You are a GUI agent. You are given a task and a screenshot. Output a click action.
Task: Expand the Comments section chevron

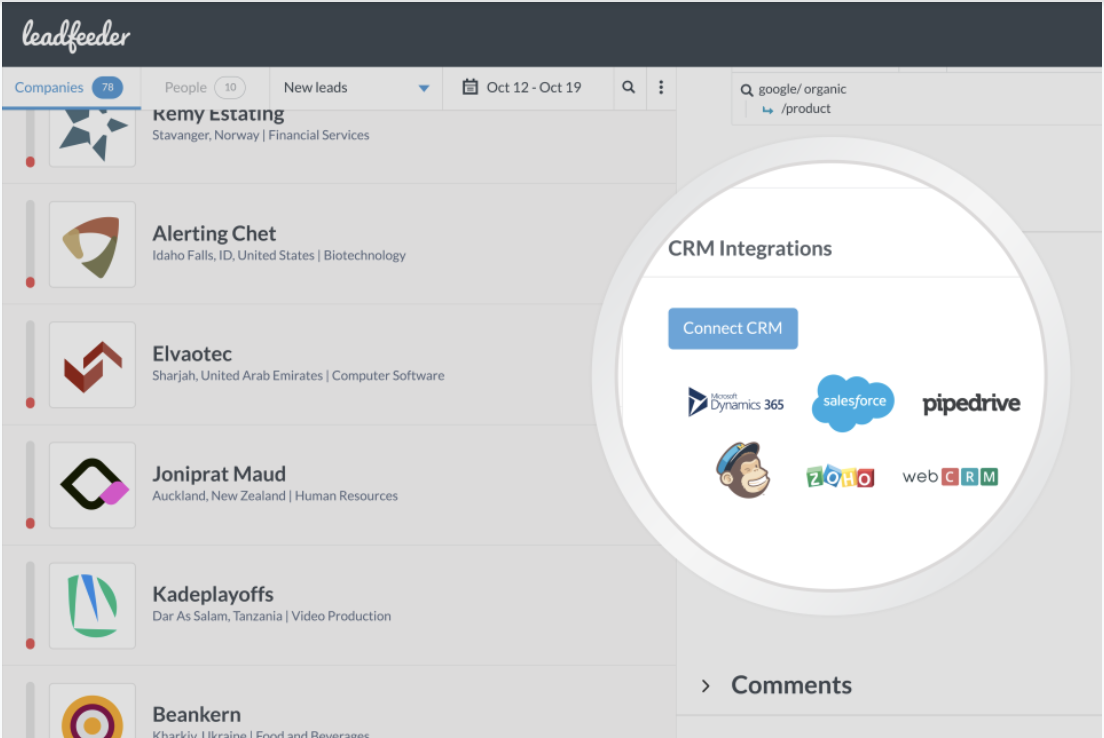[705, 685]
